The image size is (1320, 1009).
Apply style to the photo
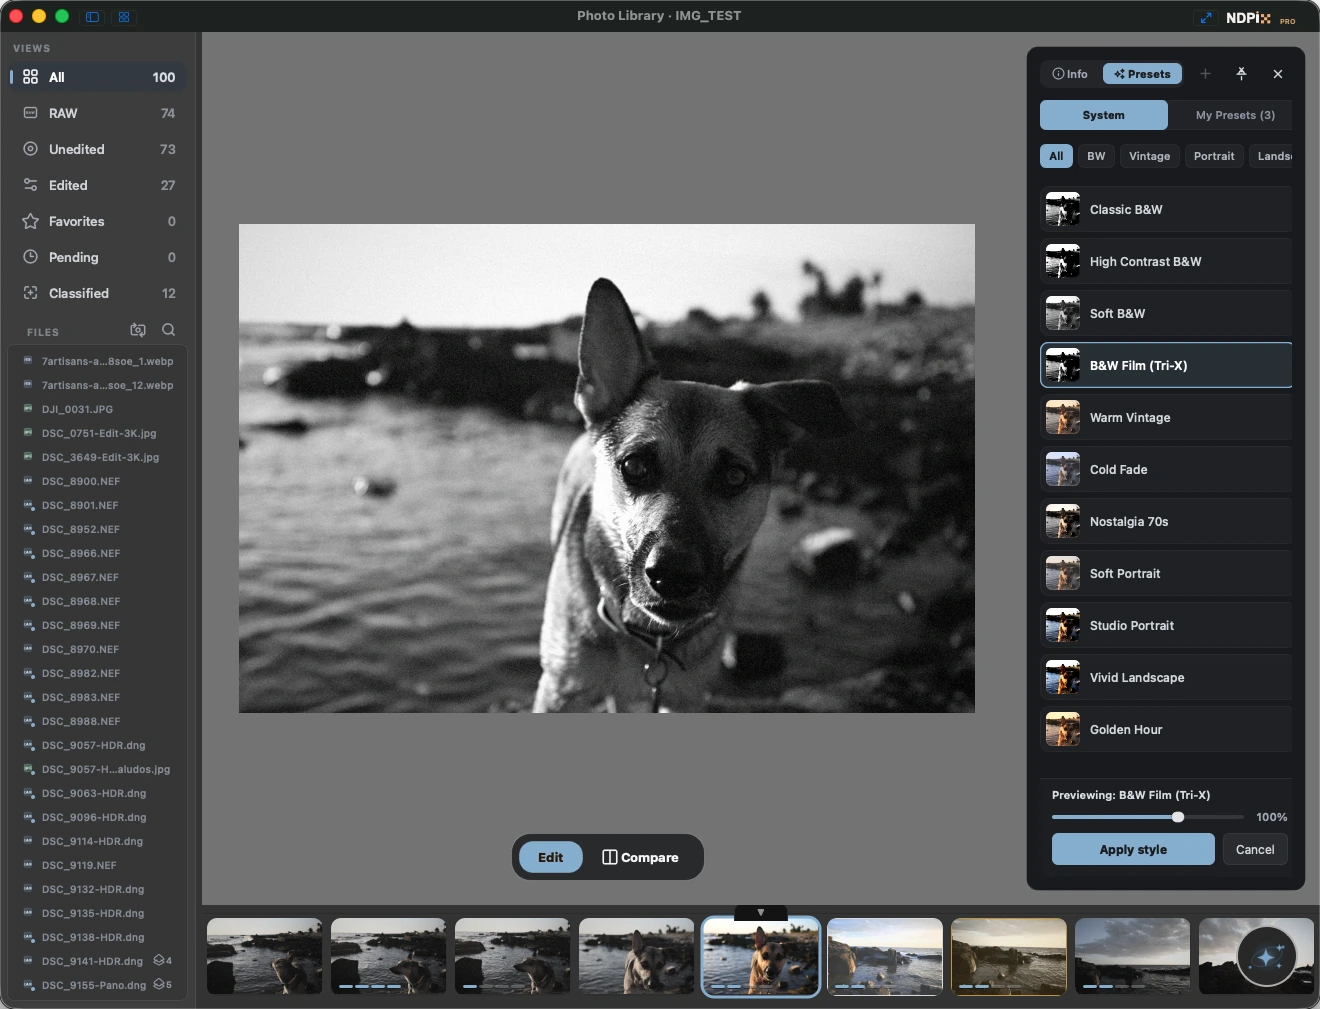pos(1133,849)
